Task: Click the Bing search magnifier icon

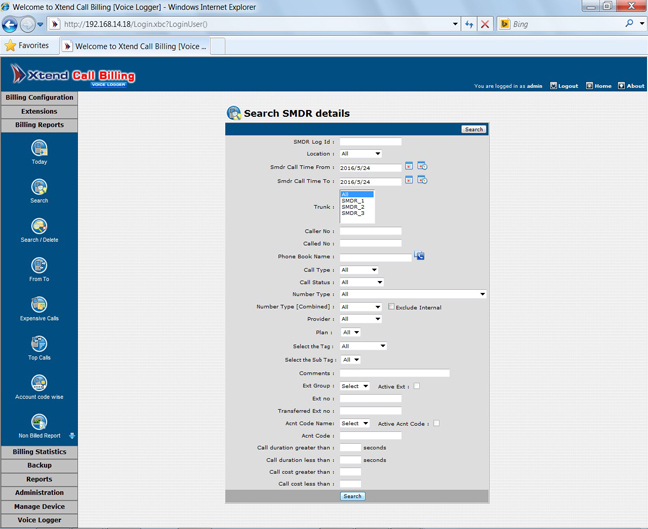Action: [629, 24]
